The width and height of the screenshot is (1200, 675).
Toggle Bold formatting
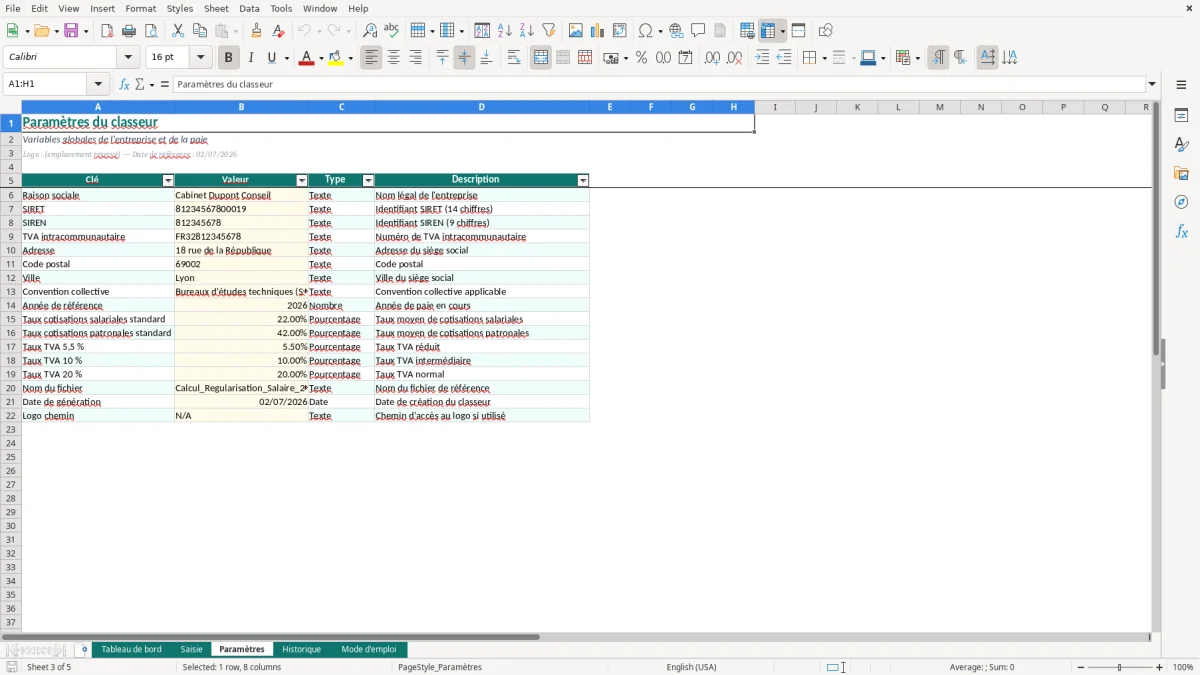tap(229, 58)
